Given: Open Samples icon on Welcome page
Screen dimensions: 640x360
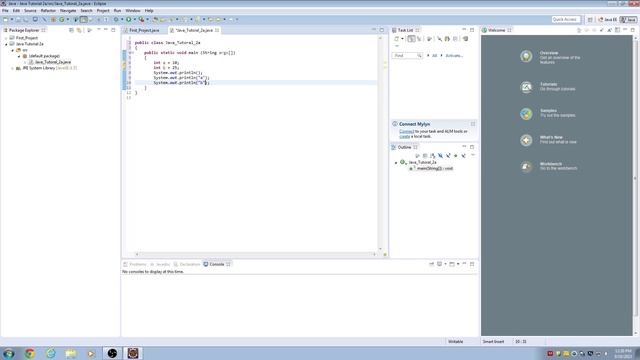Looking at the screenshot, I should 526,113.
